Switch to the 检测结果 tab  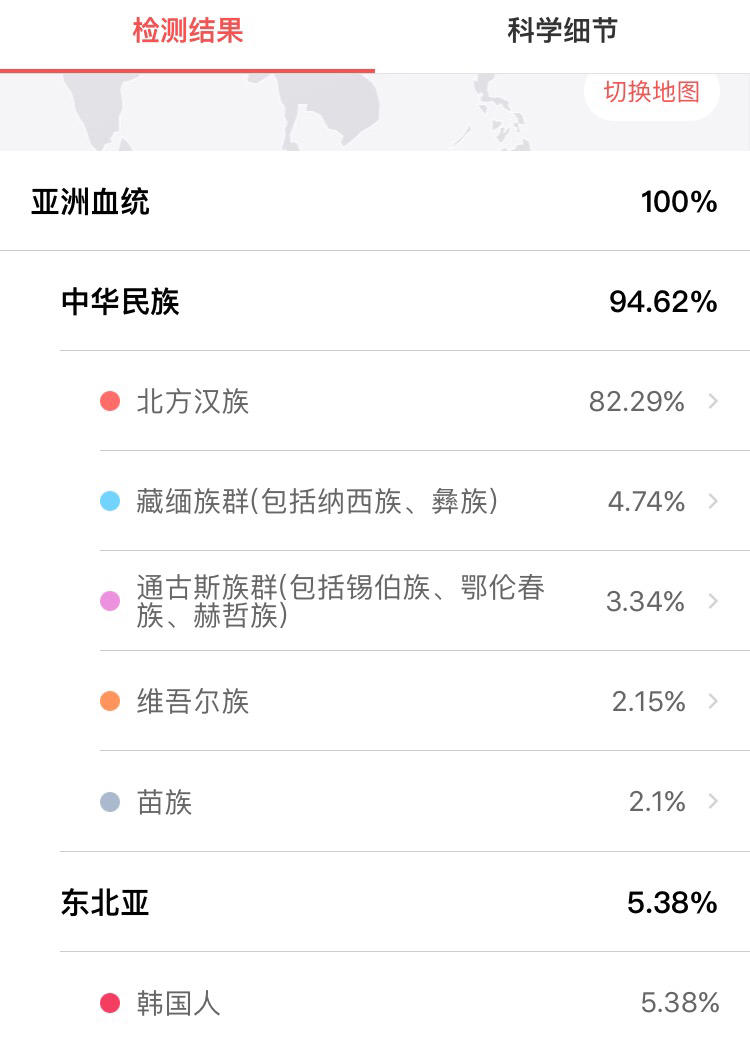[188, 31]
